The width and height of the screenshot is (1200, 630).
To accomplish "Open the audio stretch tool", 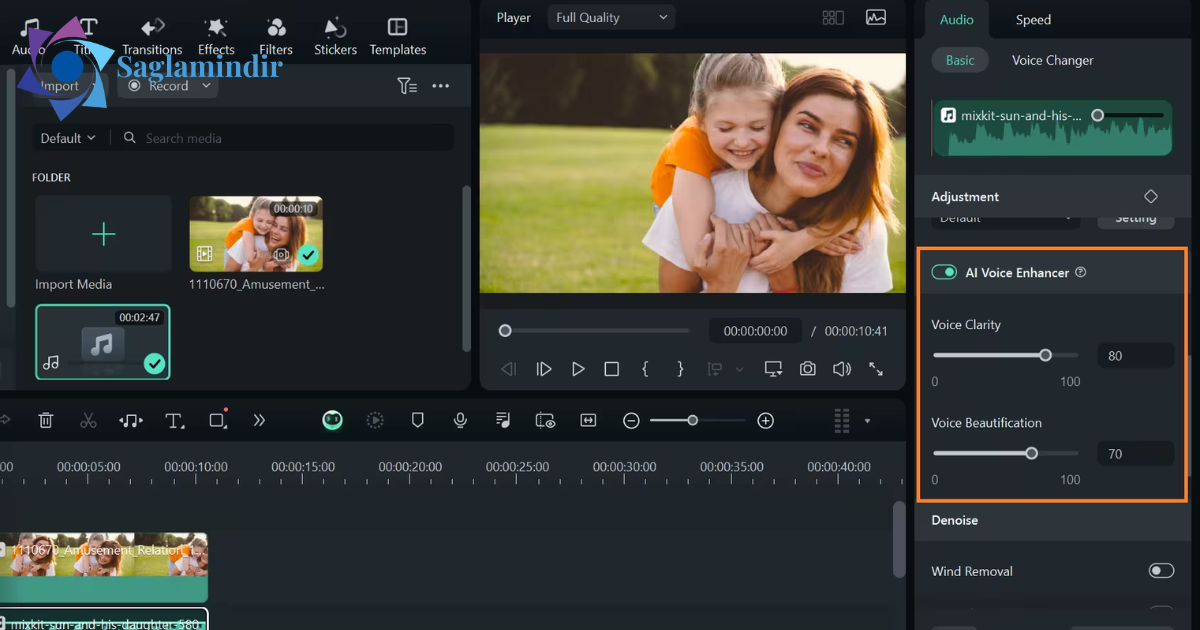I will pos(131,421).
